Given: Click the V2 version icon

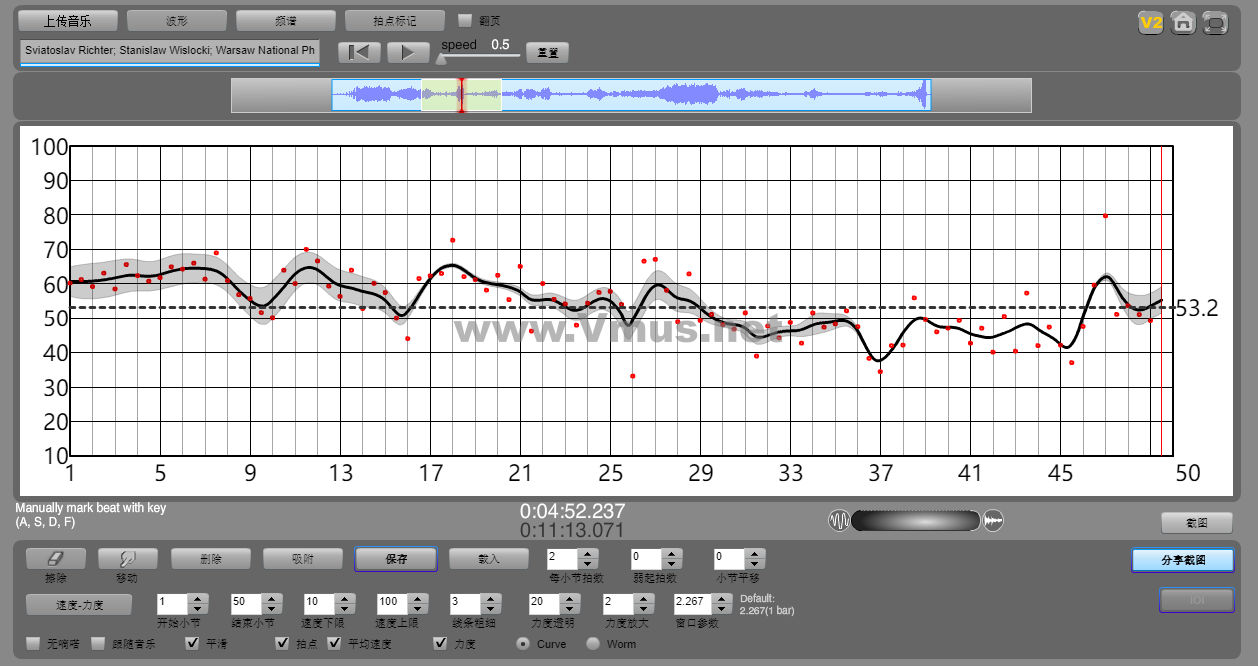Looking at the screenshot, I should click(1150, 22).
